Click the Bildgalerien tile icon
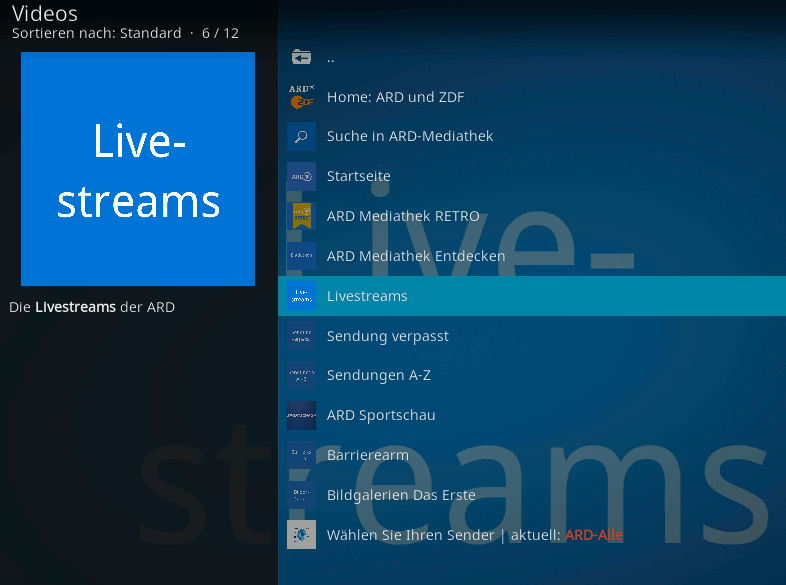This screenshot has width=786, height=585. [x=301, y=495]
